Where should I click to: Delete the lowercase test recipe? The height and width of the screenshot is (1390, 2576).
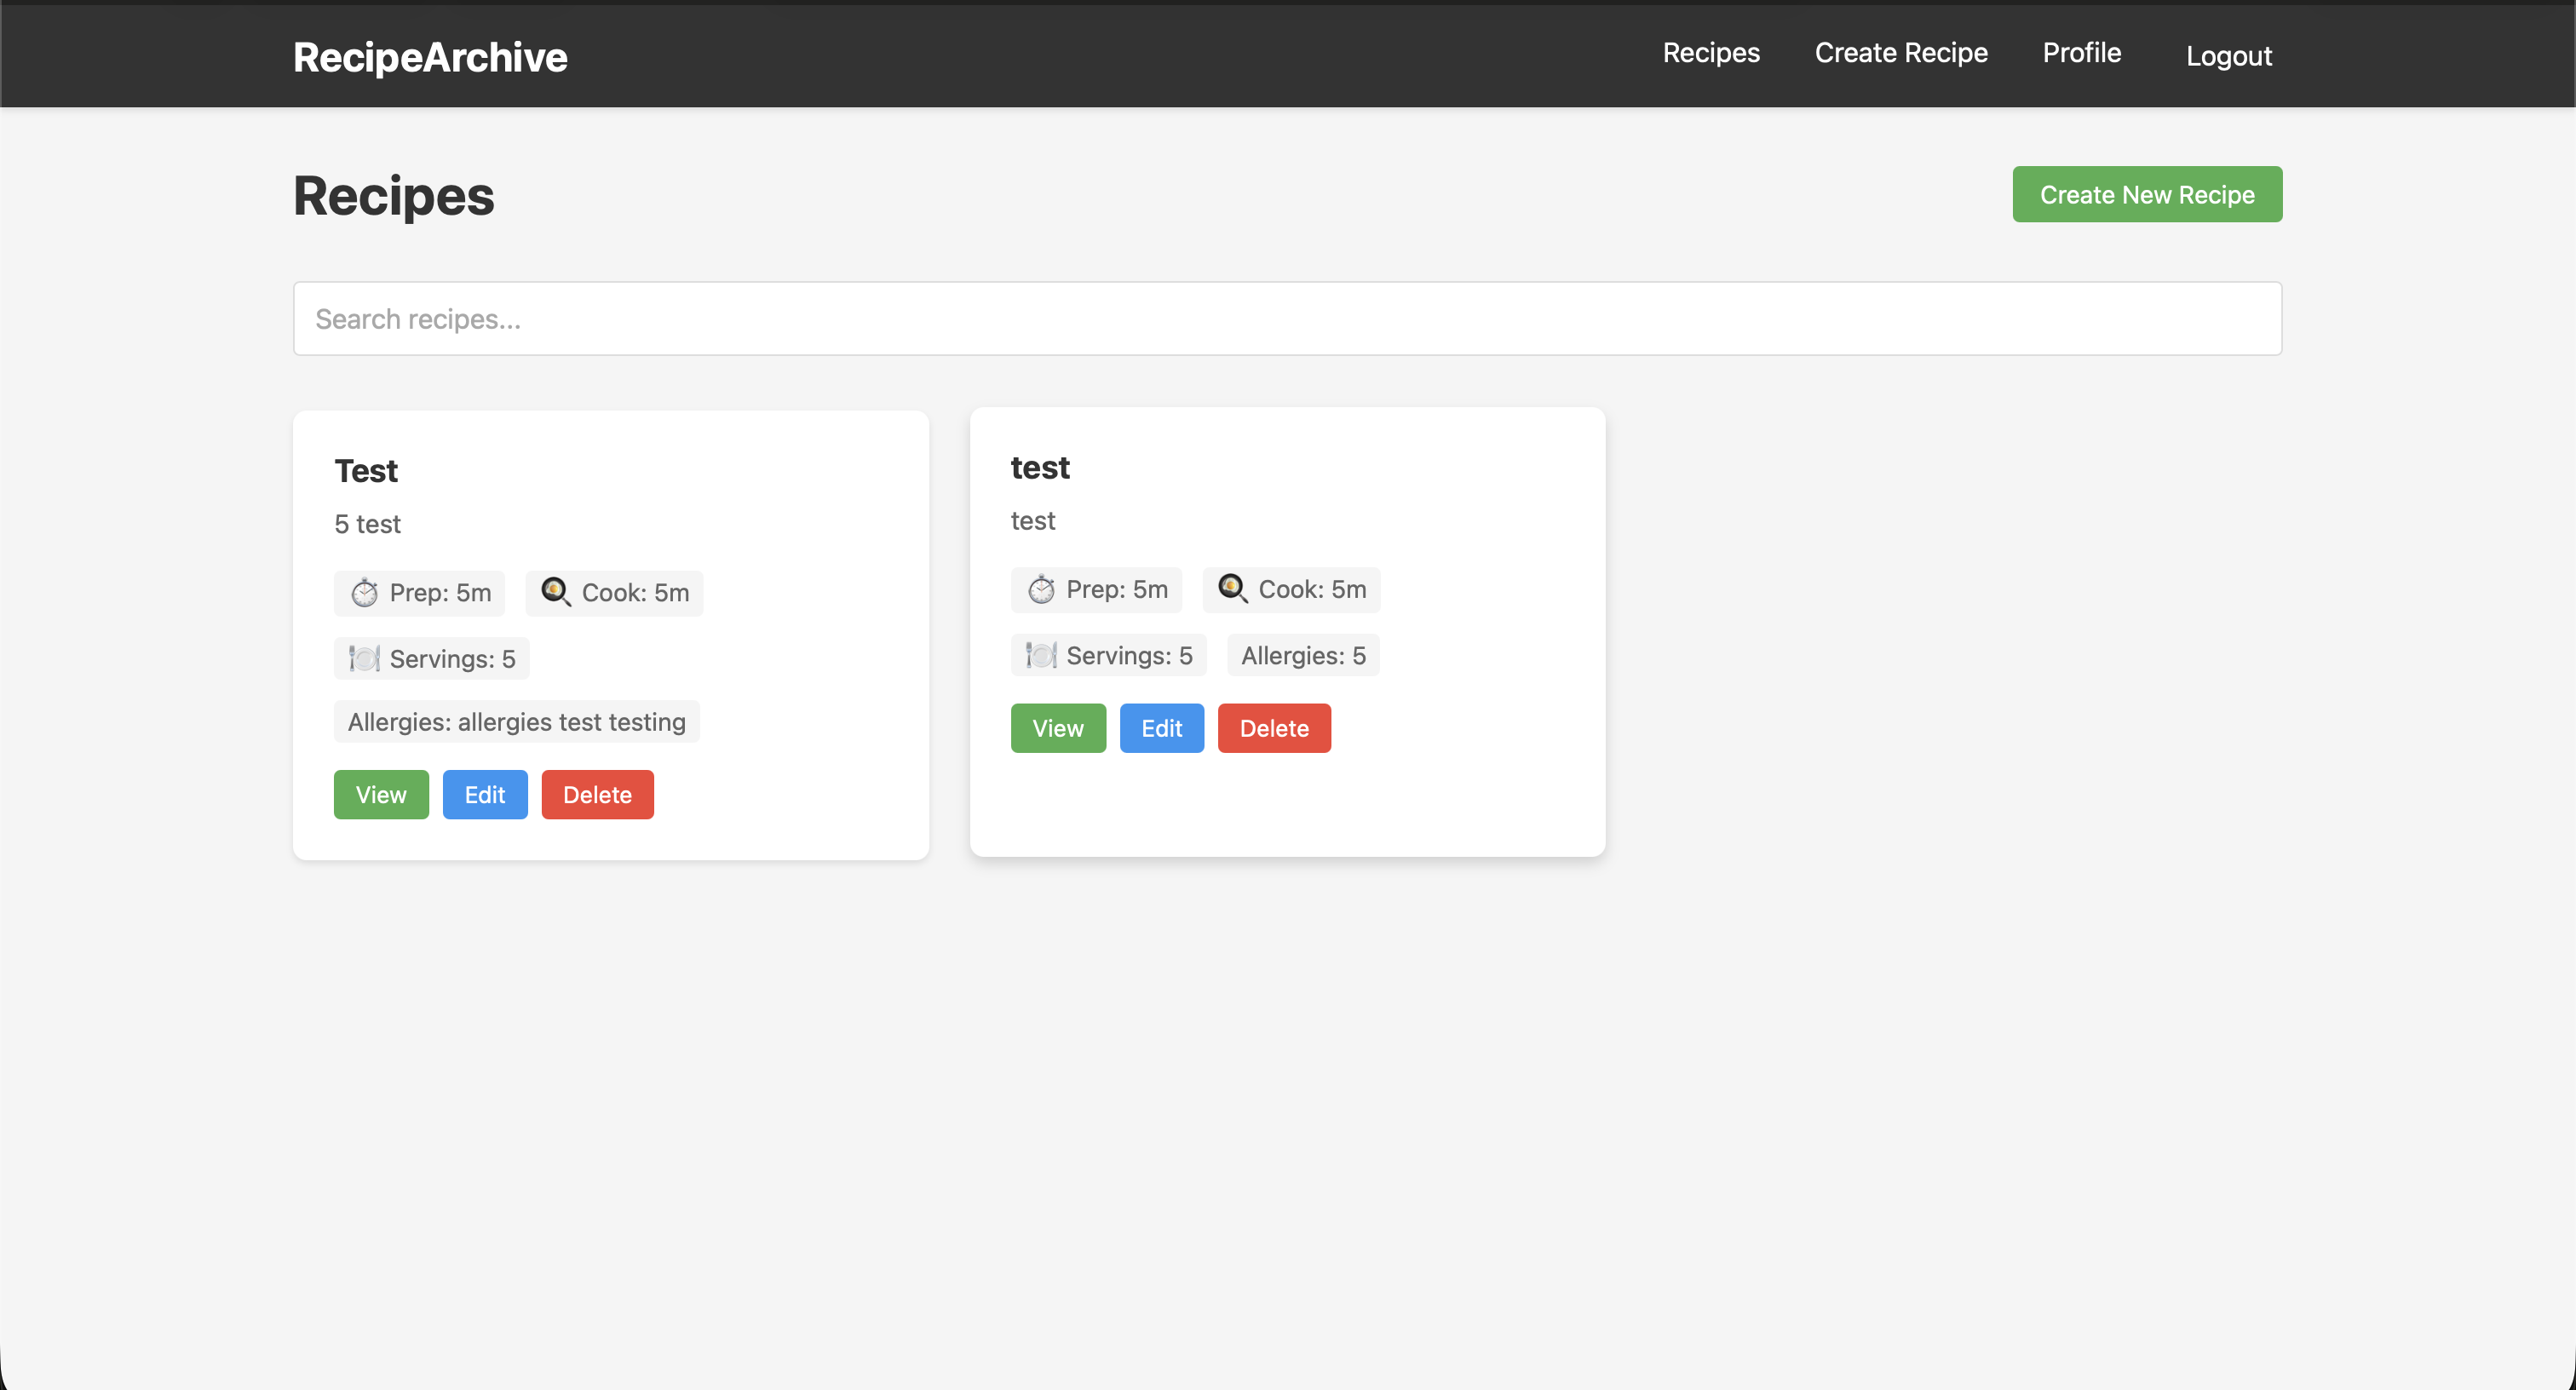[x=1273, y=729]
